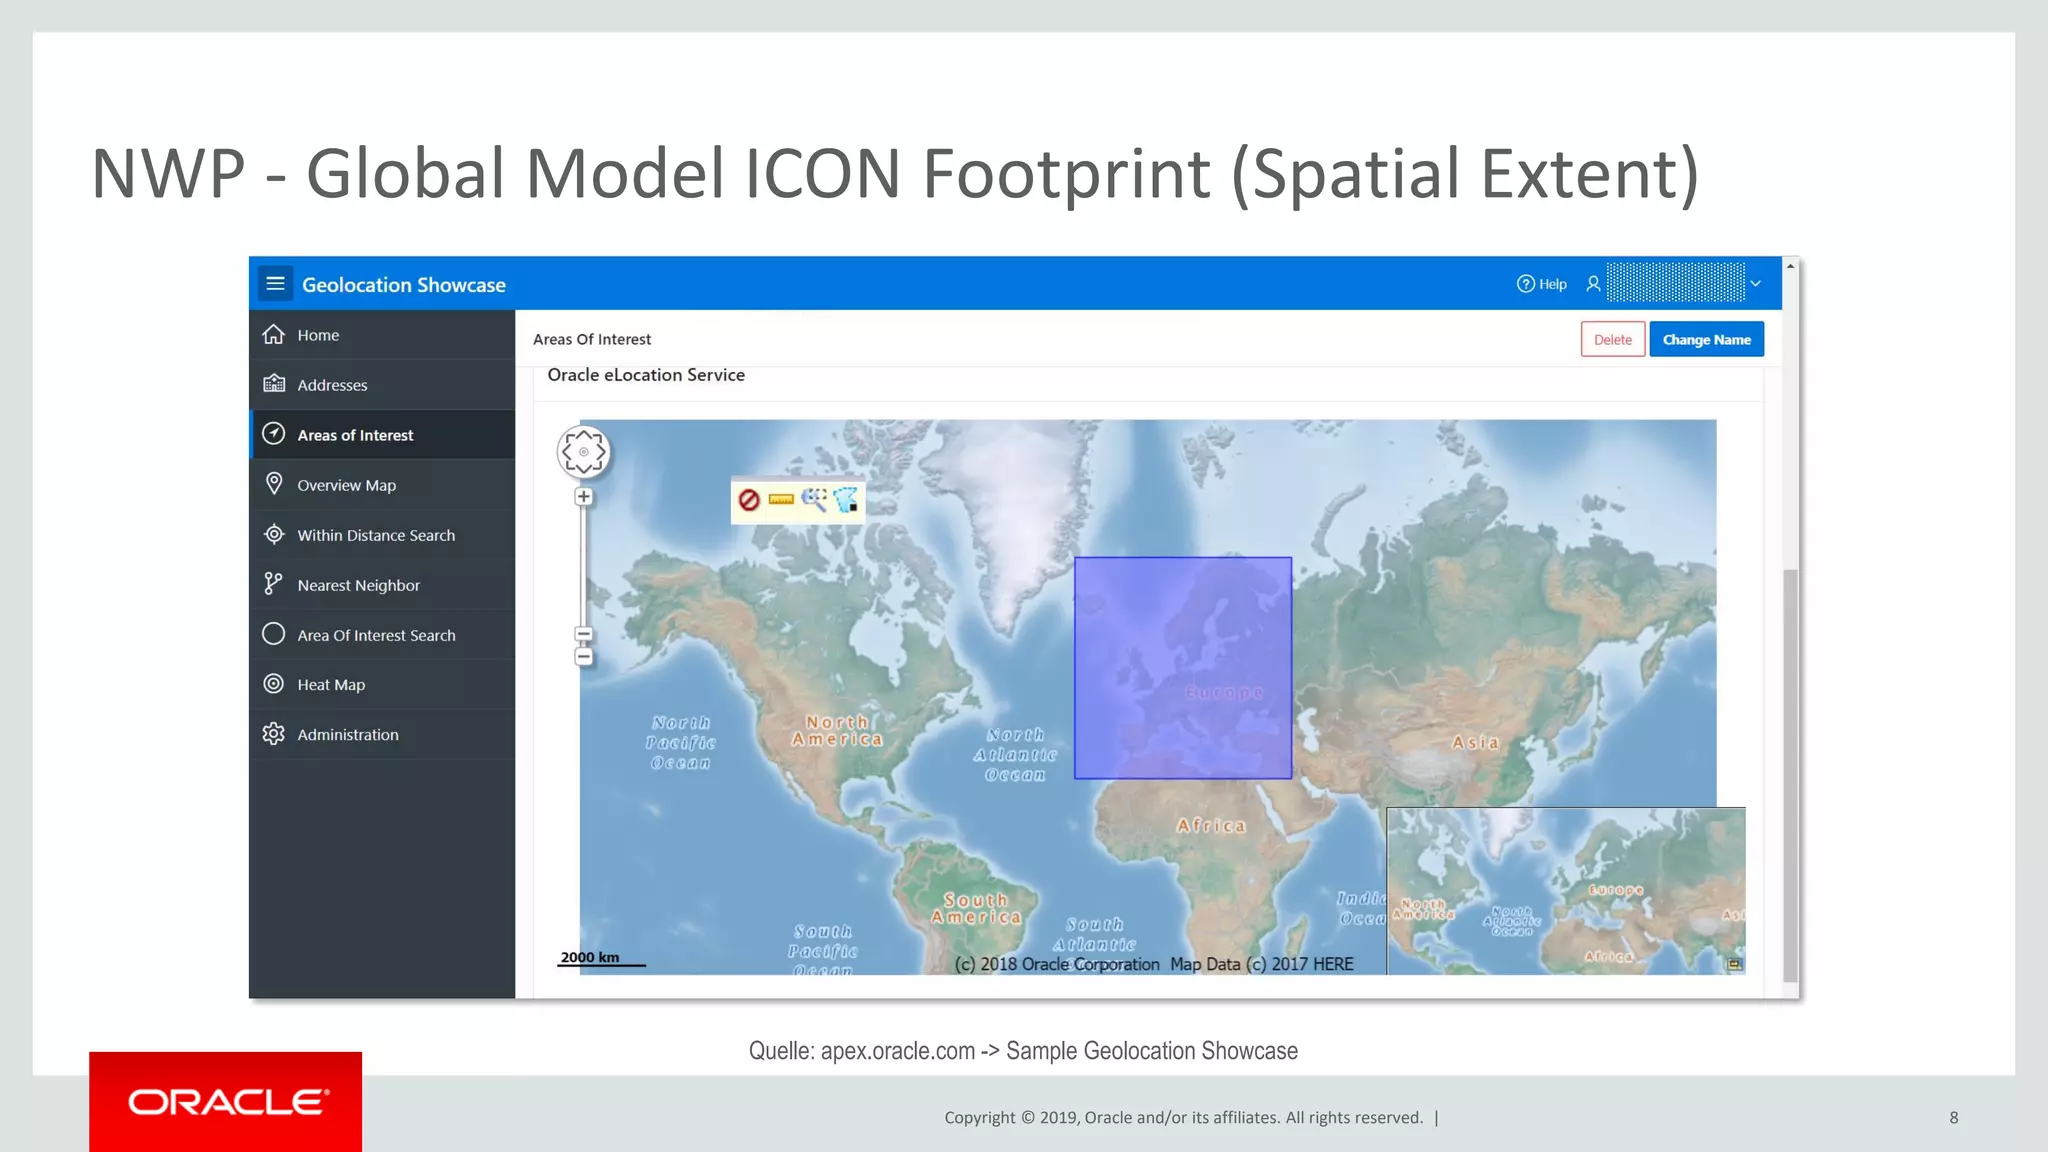Click the Nearest Neighbor branch icon
The height and width of the screenshot is (1152, 2048).
coord(273,584)
